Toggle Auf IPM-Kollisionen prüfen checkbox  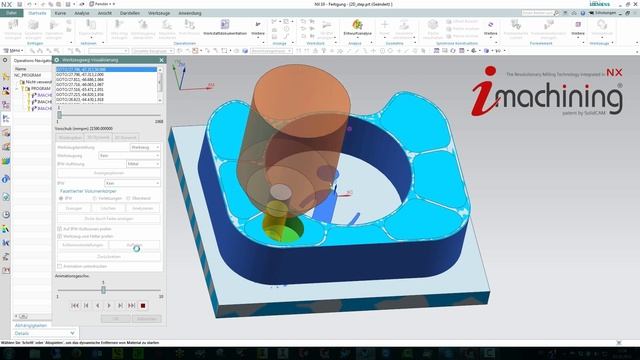(60, 229)
